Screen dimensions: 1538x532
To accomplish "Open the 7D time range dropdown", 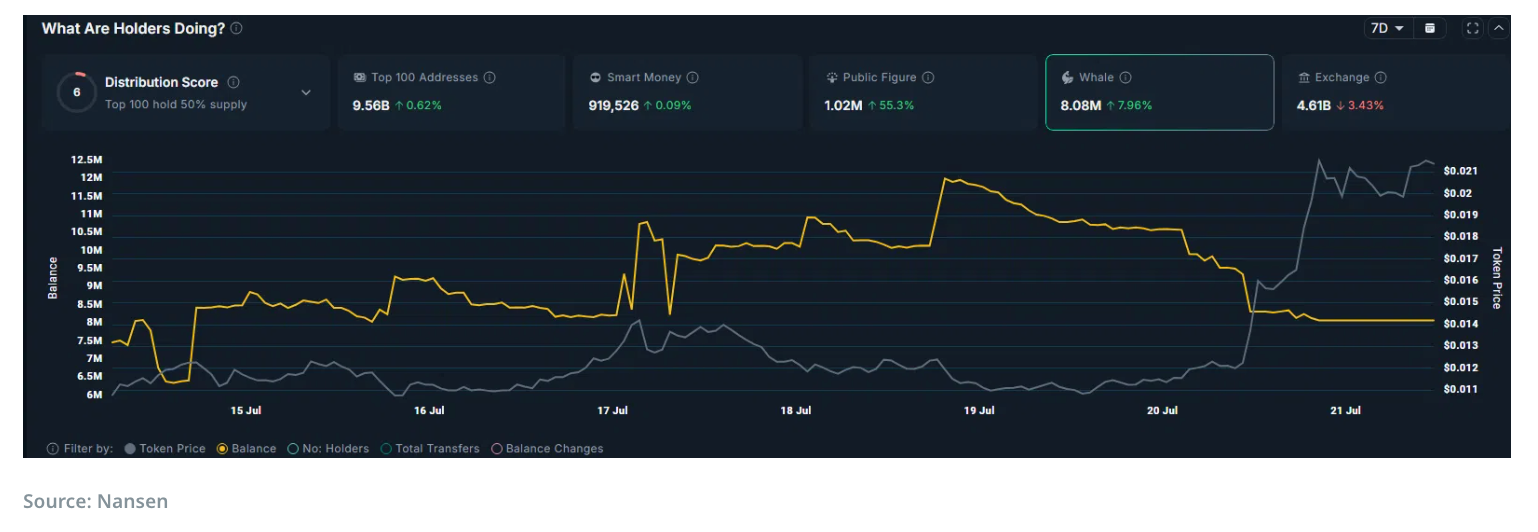I will coord(1387,29).
